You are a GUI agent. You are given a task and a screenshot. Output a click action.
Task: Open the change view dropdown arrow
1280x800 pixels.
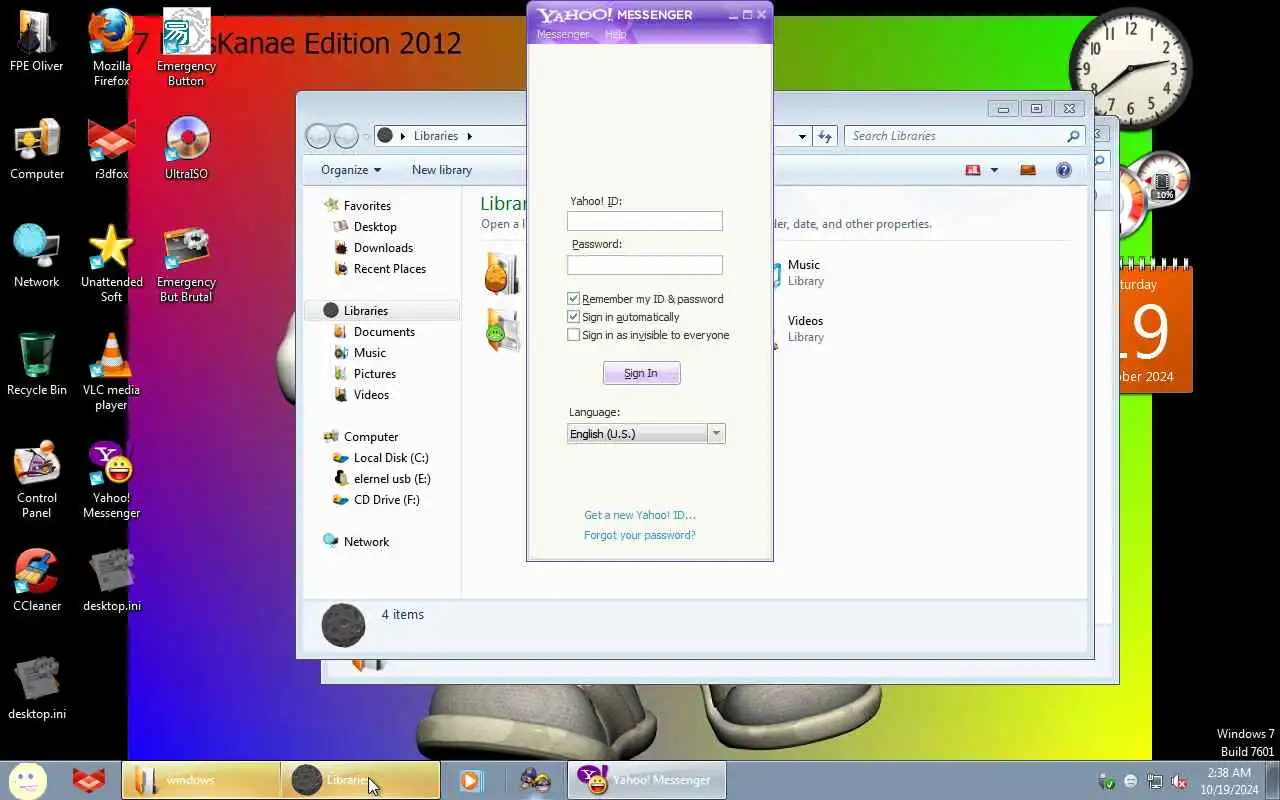point(994,170)
